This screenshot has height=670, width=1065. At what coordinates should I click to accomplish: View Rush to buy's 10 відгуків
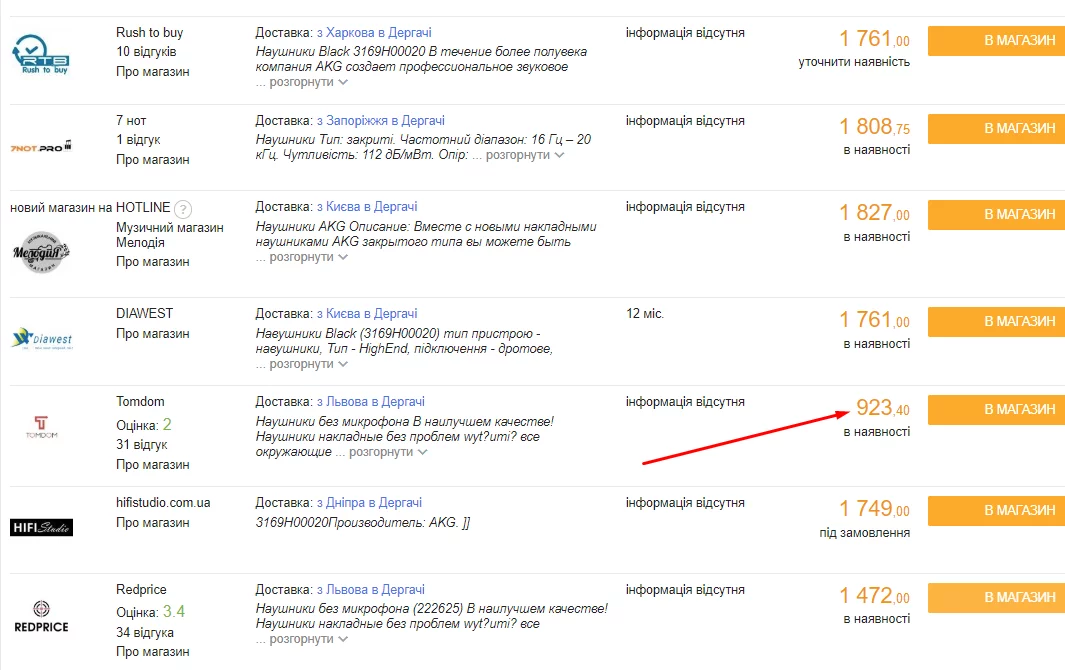pos(146,52)
